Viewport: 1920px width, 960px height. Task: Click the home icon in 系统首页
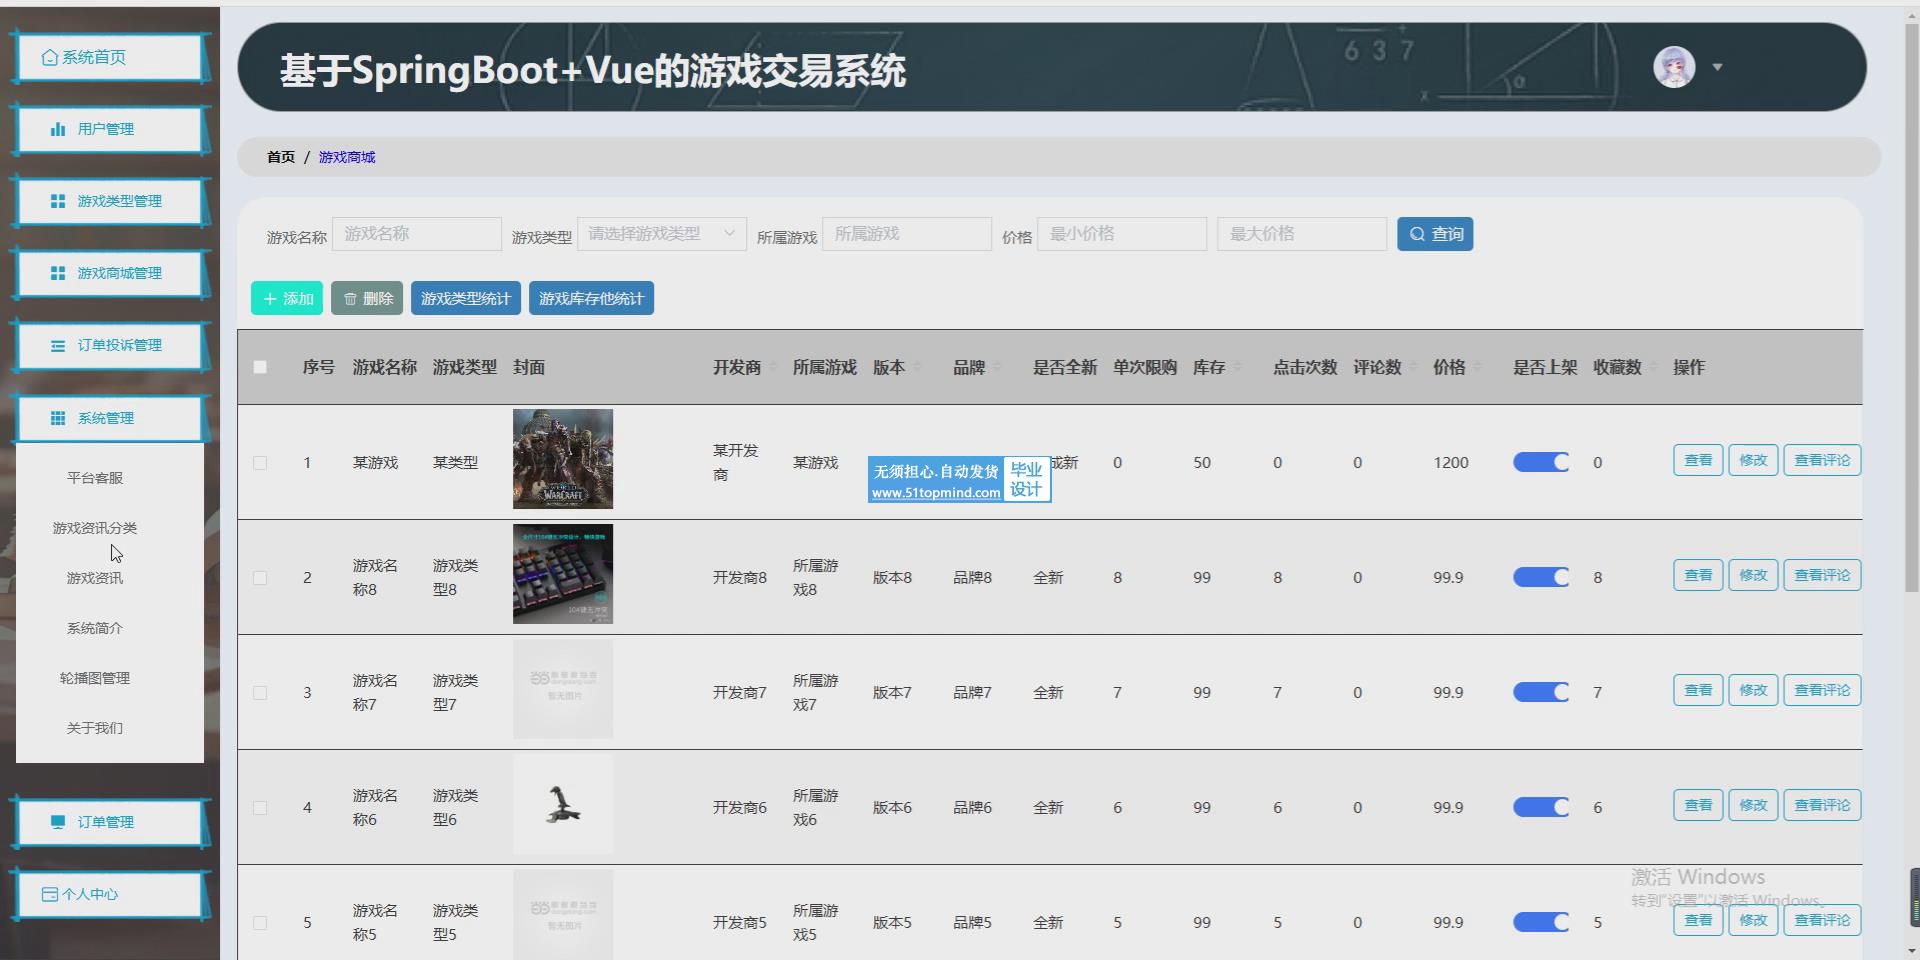tap(49, 58)
